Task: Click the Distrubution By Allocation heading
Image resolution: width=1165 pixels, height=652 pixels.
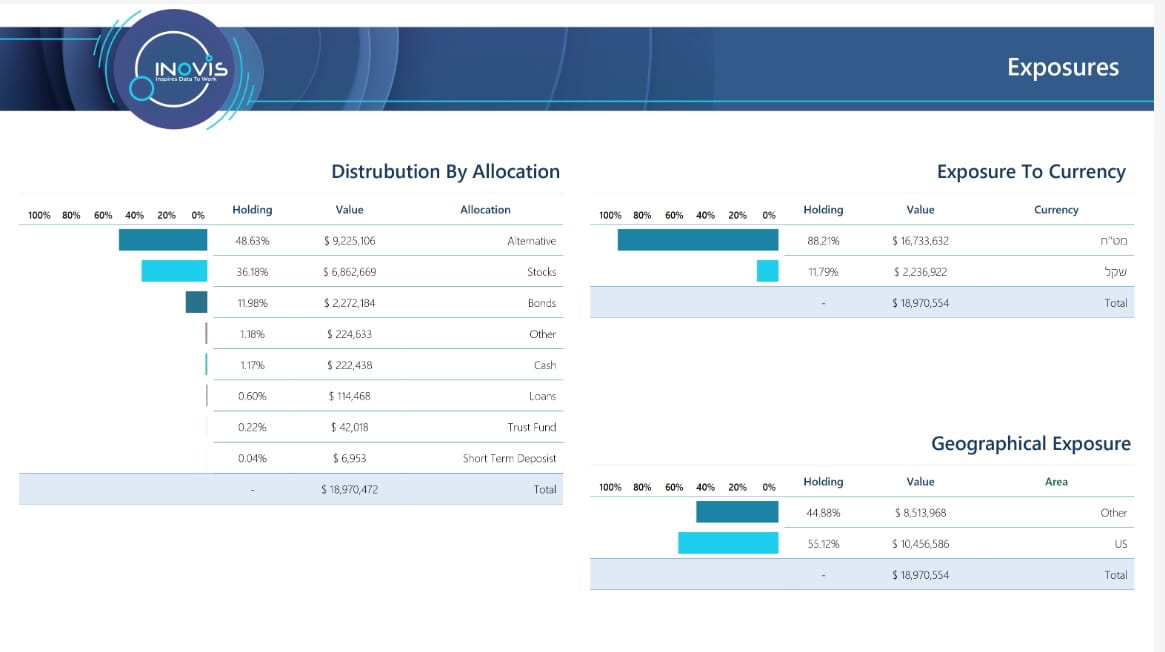Action: [x=445, y=171]
